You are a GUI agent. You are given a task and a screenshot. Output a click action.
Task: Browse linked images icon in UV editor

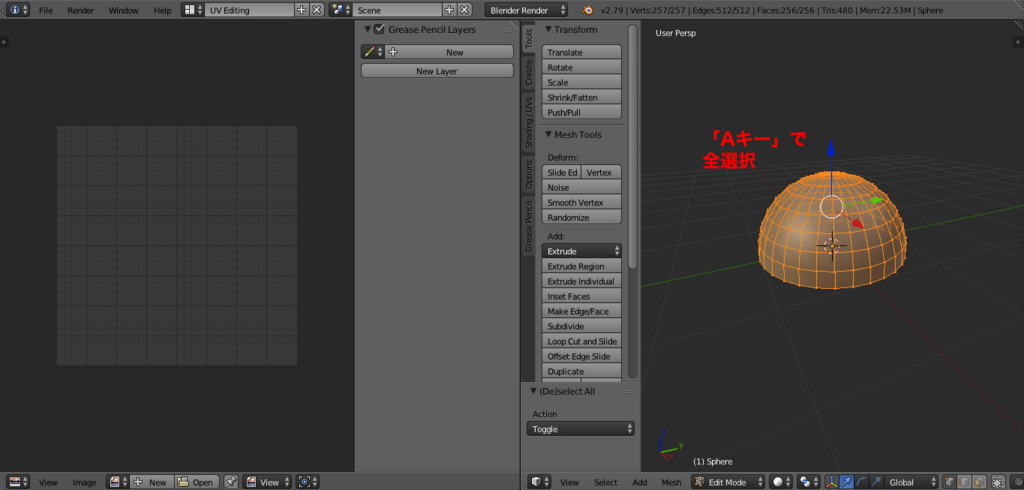point(118,482)
